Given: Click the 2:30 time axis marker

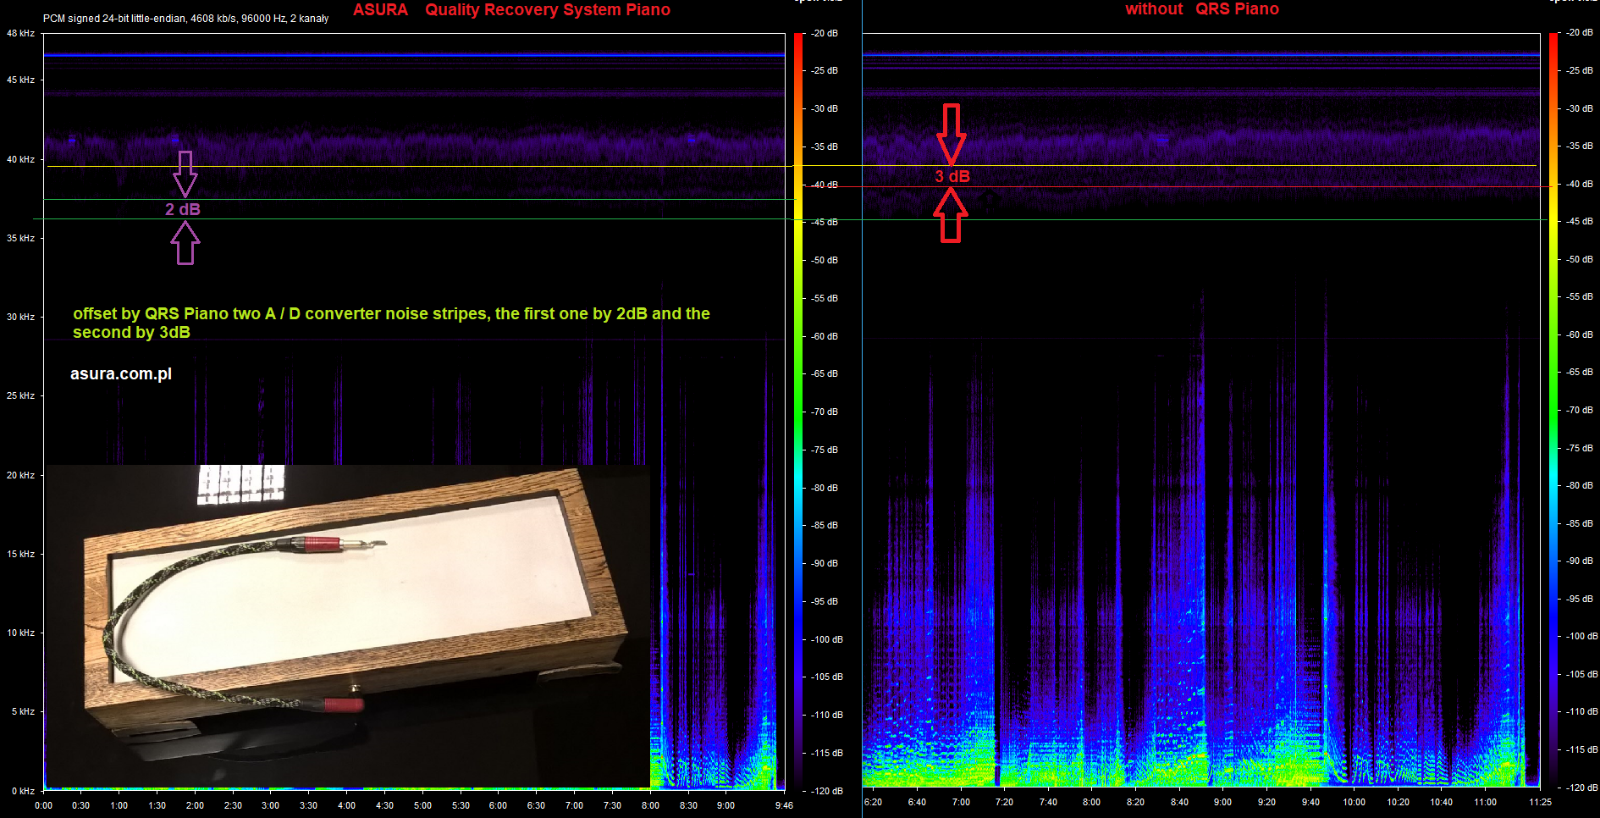Looking at the screenshot, I should 233,805.
